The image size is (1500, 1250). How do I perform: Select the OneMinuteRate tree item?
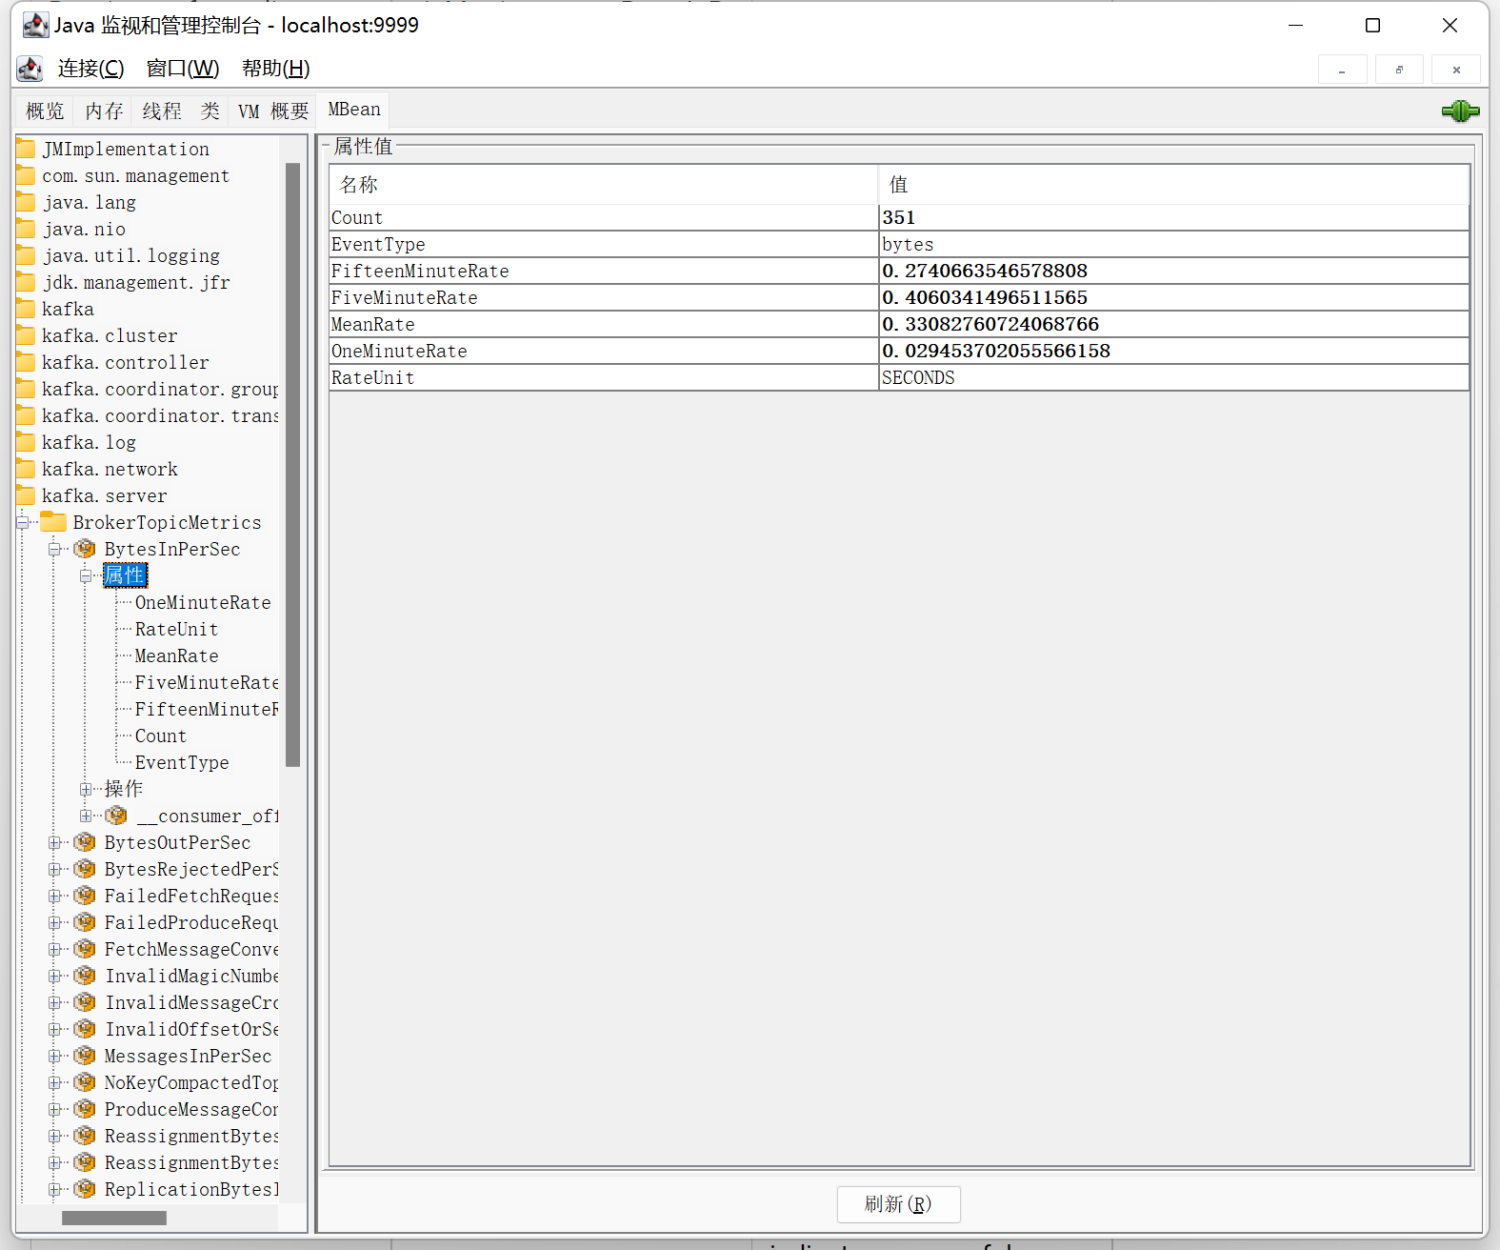tap(203, 603)
